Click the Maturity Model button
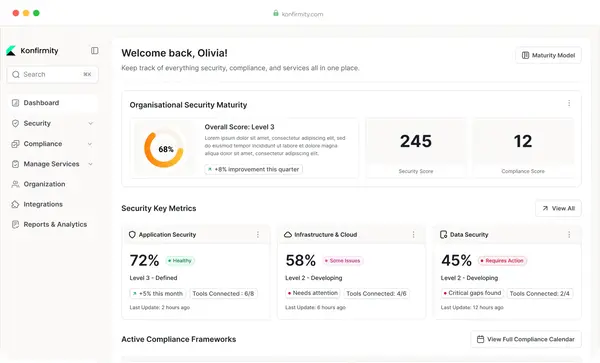The height and width of the screenshot is (363, 600). [x=548, y=55]
